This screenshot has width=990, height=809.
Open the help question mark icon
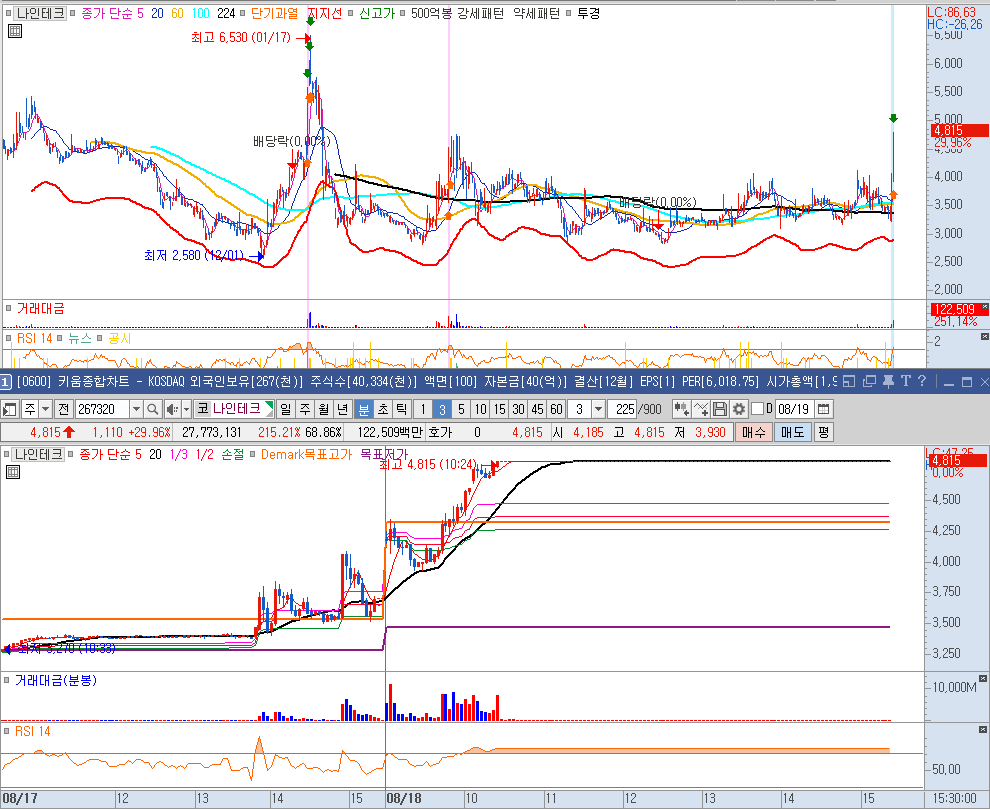coord(922,381)
